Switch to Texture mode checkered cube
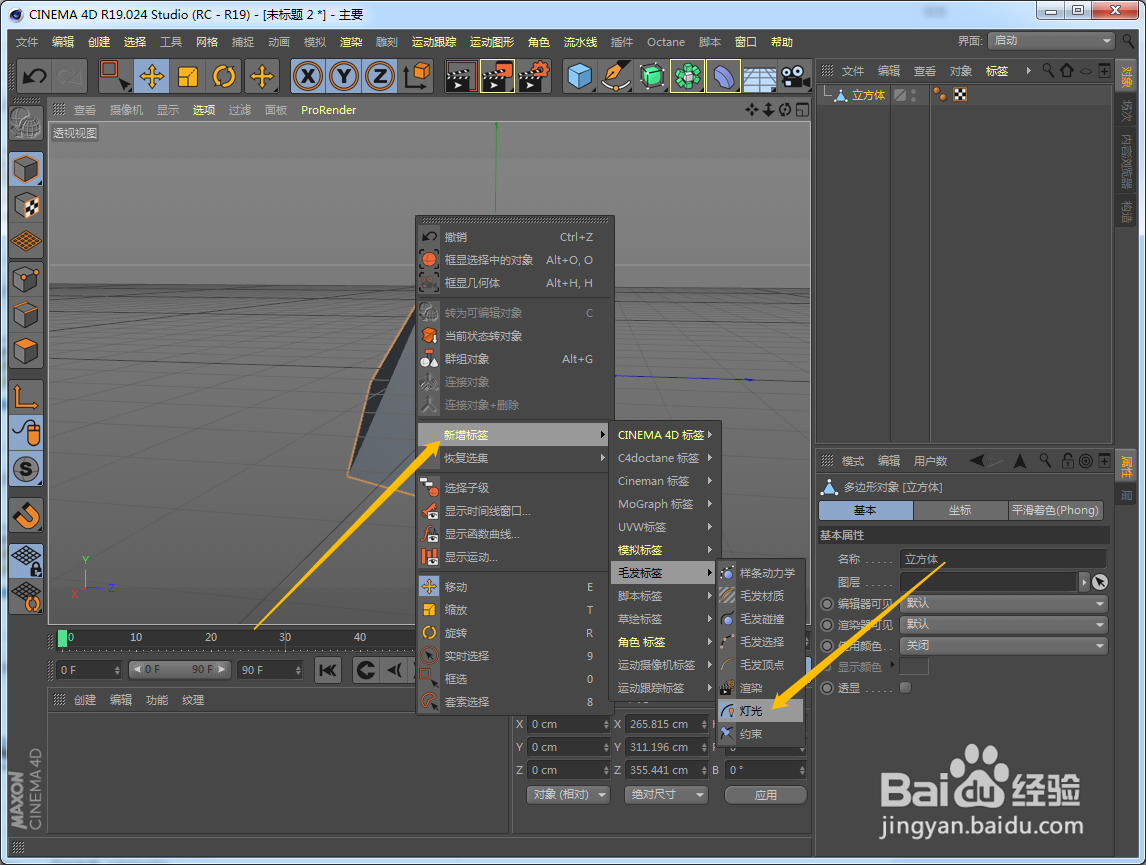 (x=26, y=206)
